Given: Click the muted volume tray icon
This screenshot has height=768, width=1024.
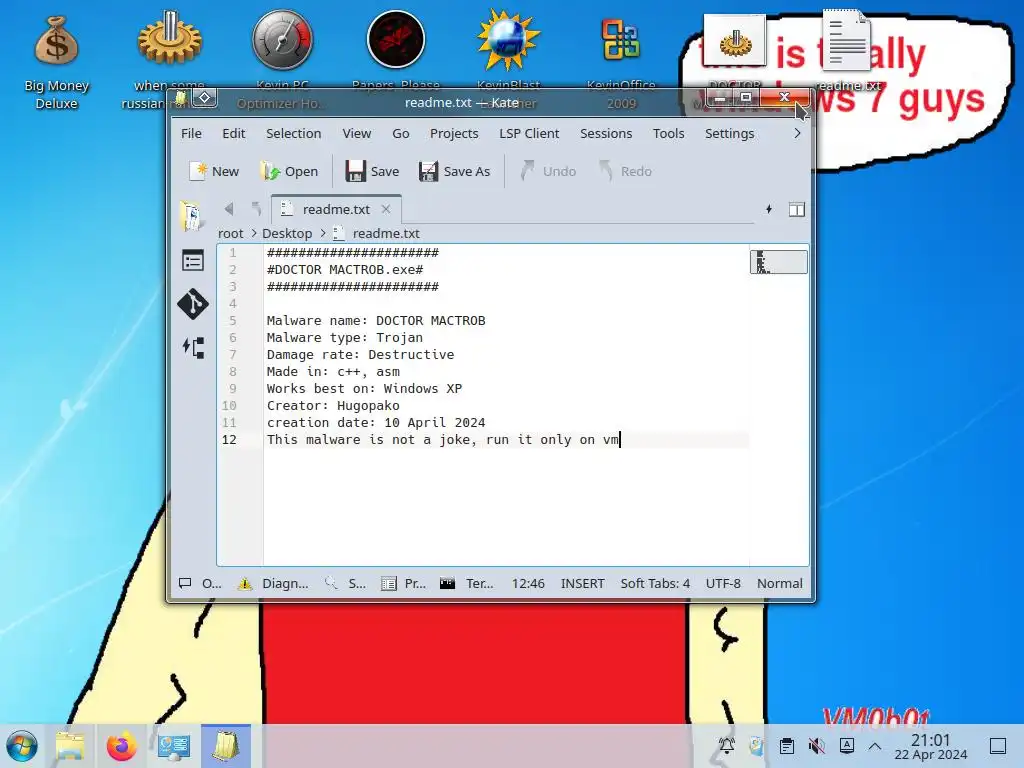Looking at the screenshot, I should [x=816, y=746].
